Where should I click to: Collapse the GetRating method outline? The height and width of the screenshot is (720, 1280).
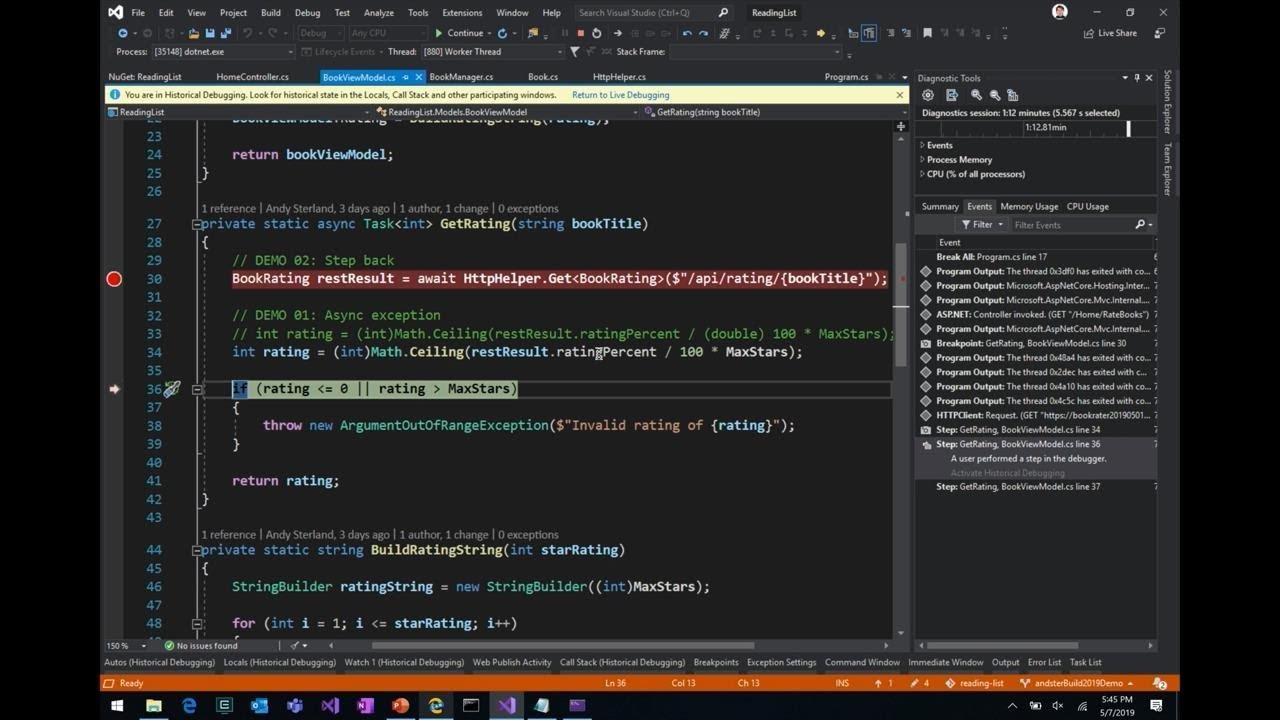click(197, 224)
